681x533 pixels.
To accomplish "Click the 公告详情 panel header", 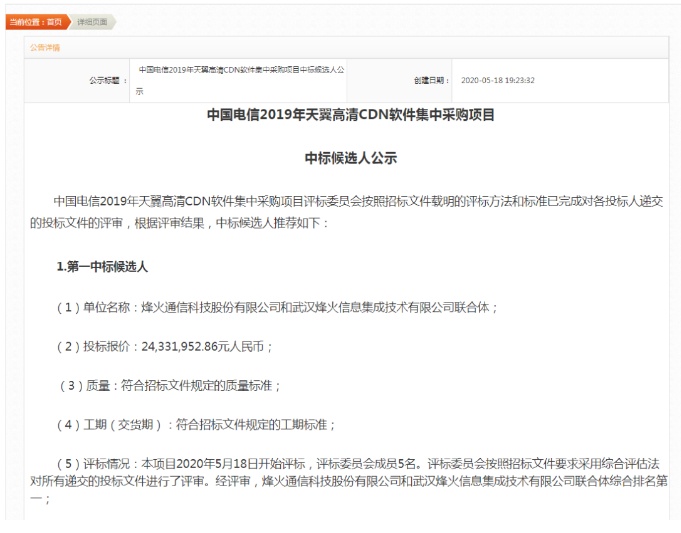I will 45,47.
